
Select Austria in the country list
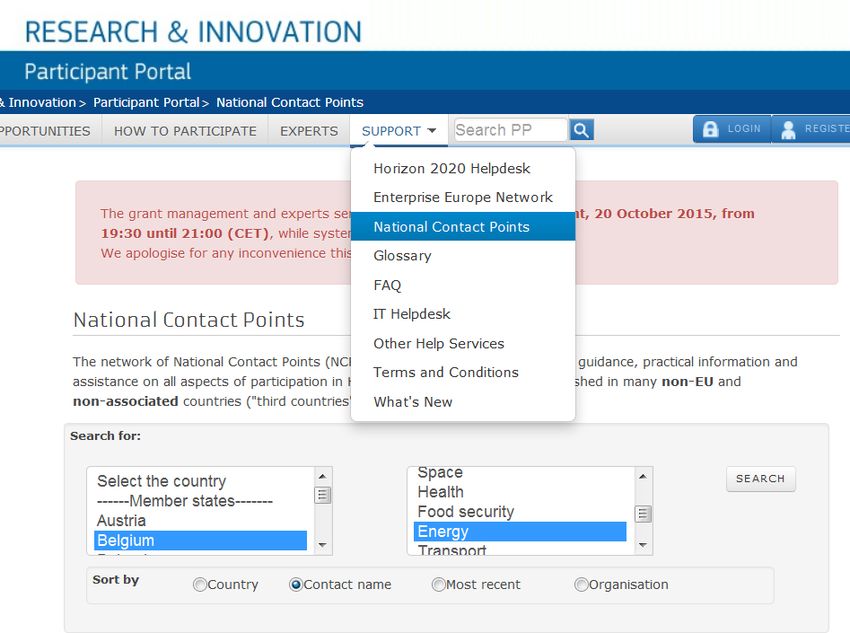(121, 521)
